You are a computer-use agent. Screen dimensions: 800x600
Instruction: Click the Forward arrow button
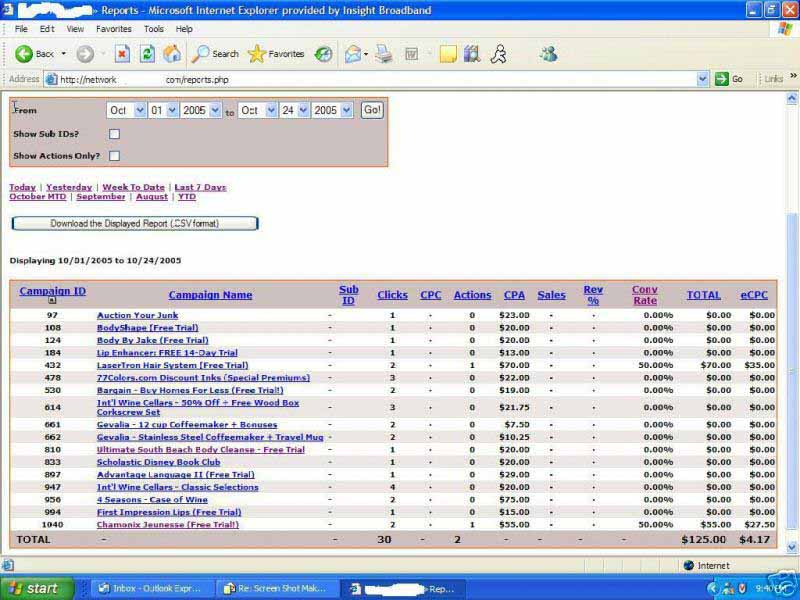point(85,54)
